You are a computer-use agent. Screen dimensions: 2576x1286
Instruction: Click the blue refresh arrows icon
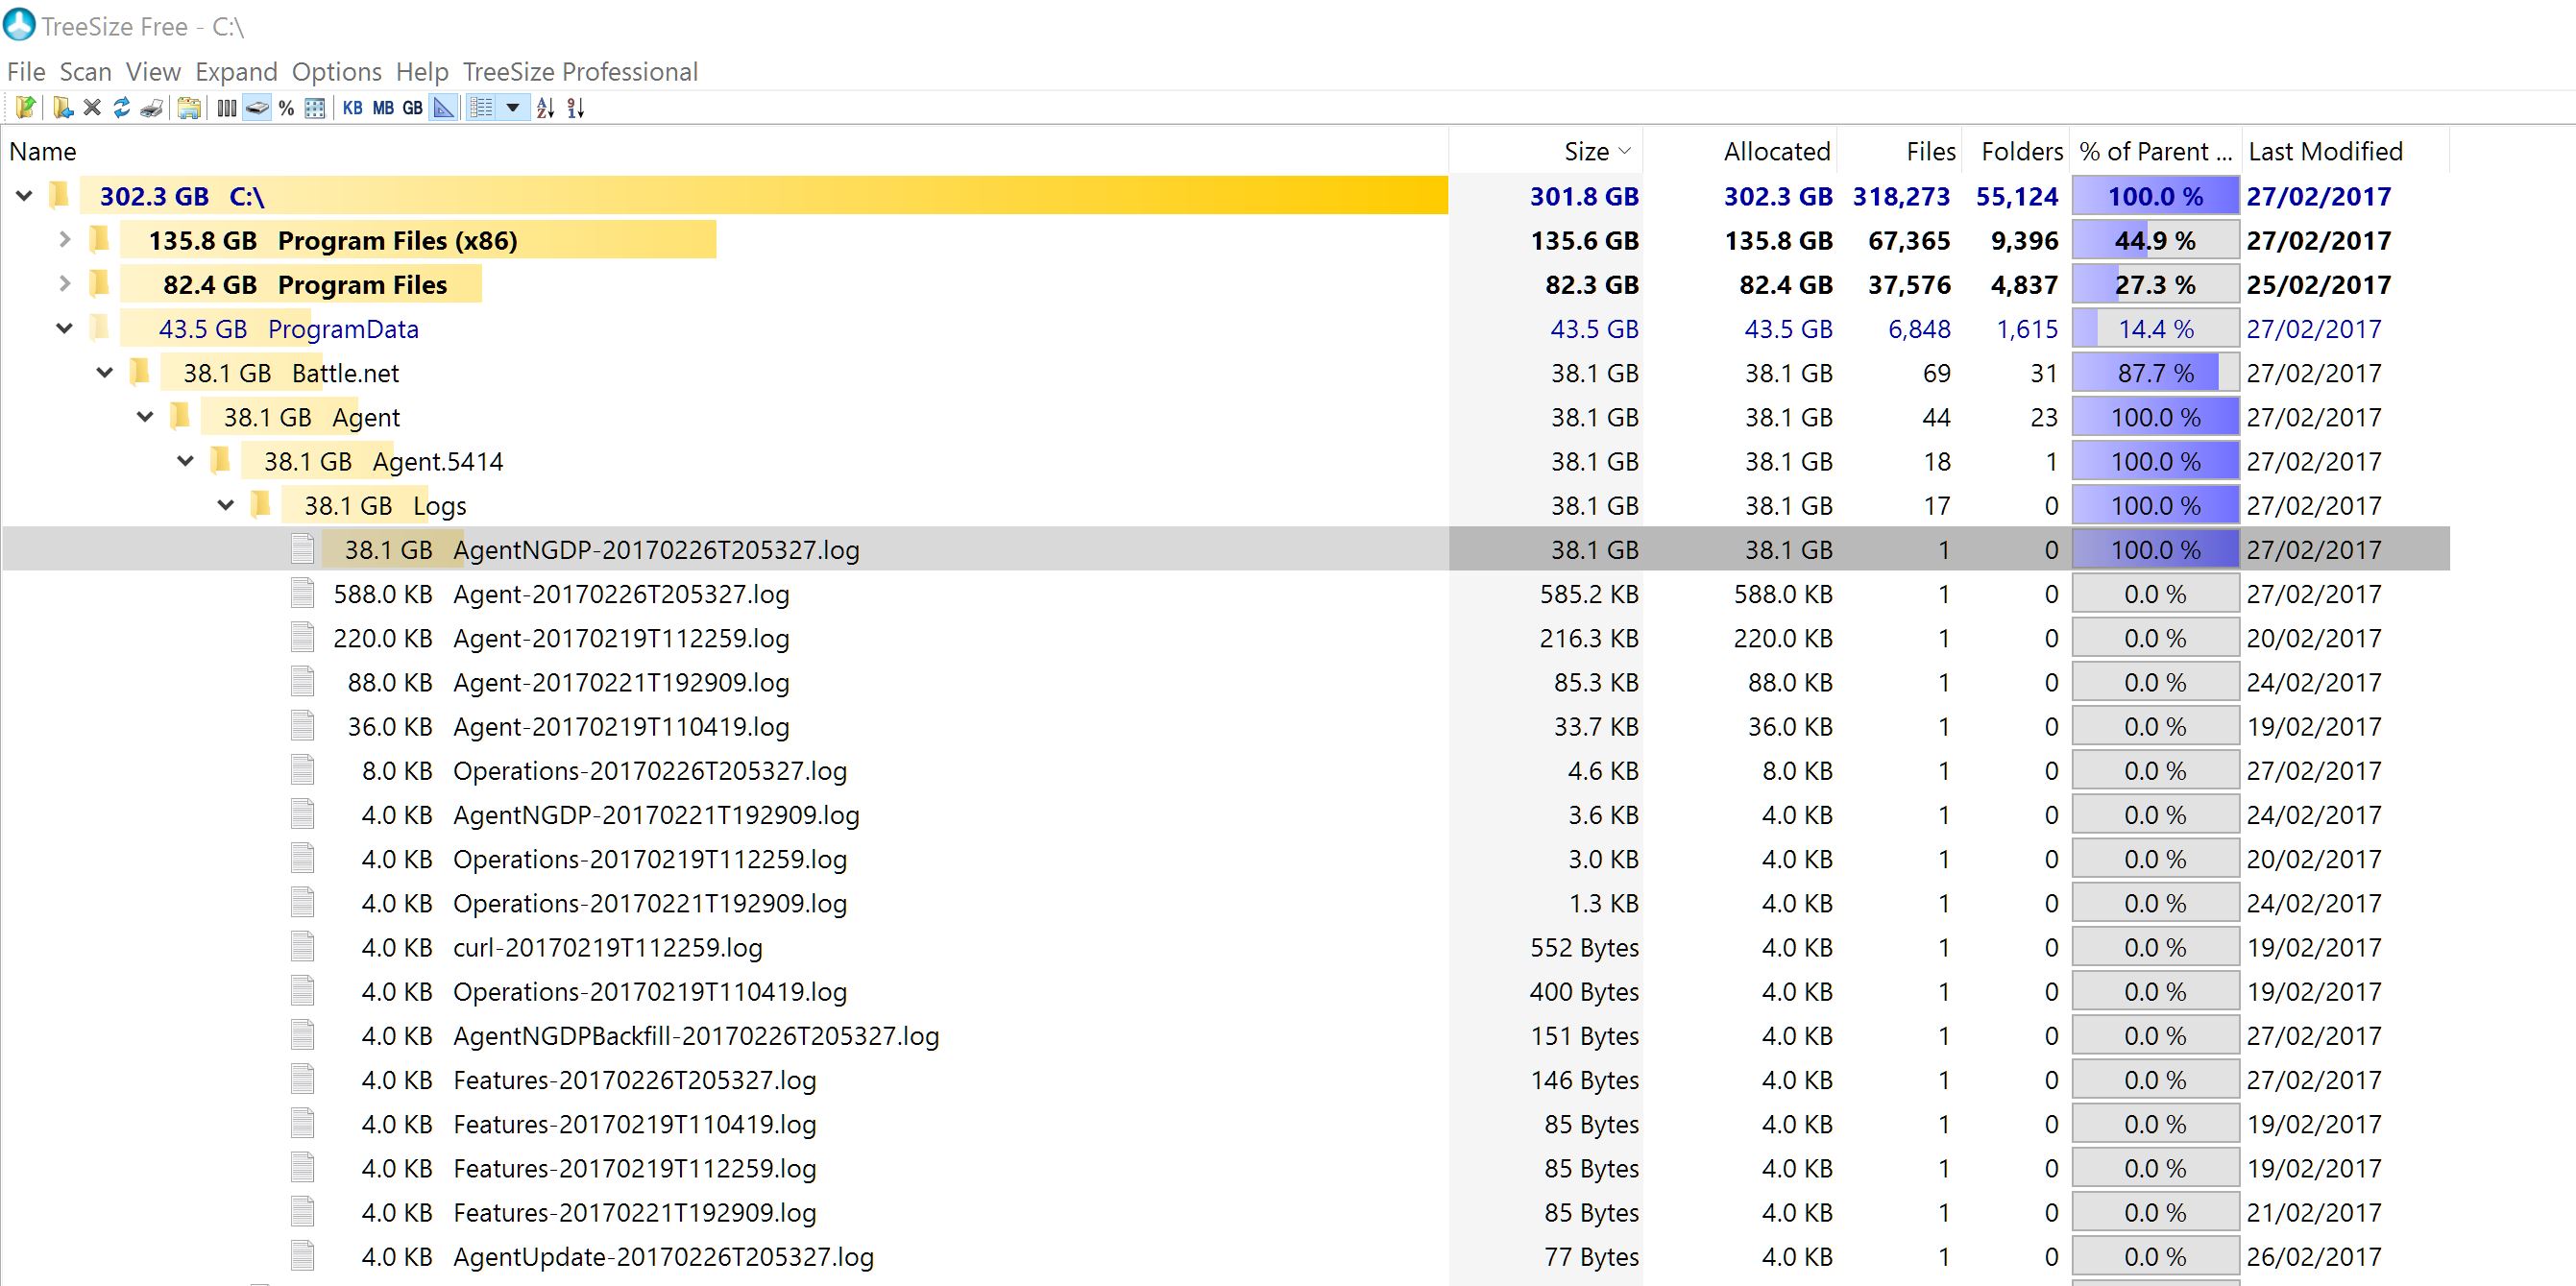point(121,108)
